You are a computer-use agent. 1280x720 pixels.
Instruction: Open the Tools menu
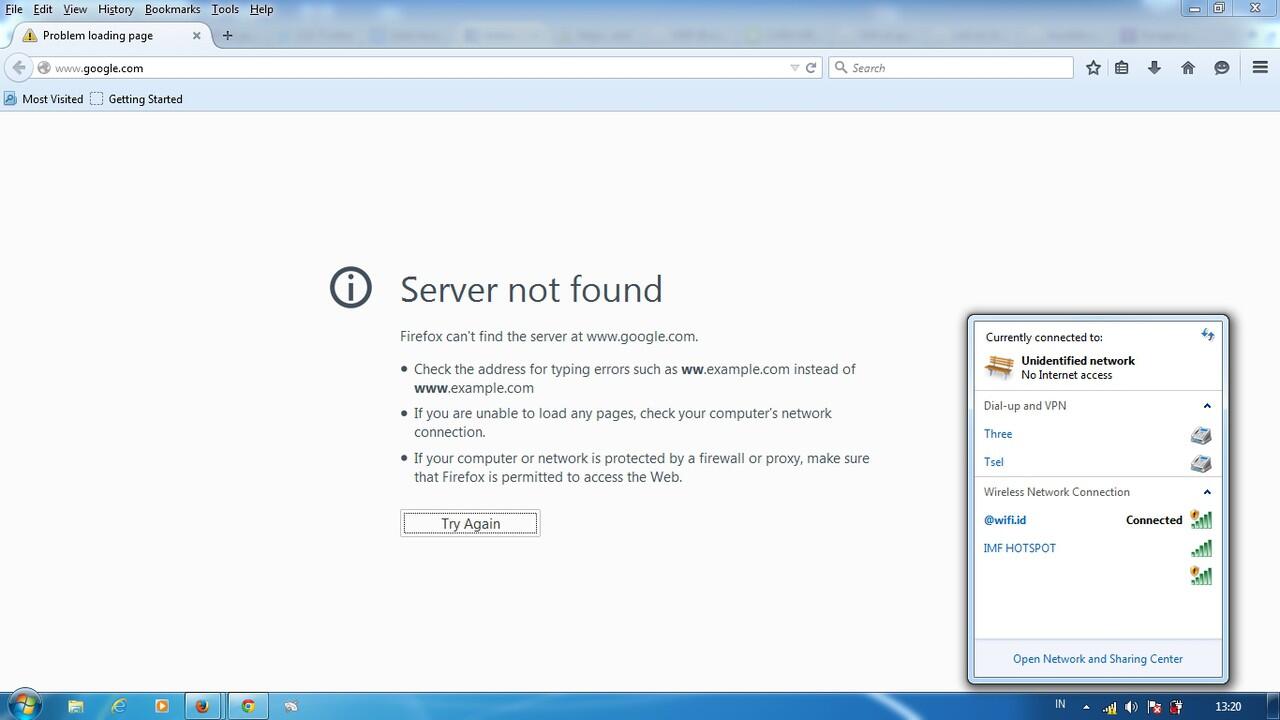pyautogui.click(x=225, y=9)
